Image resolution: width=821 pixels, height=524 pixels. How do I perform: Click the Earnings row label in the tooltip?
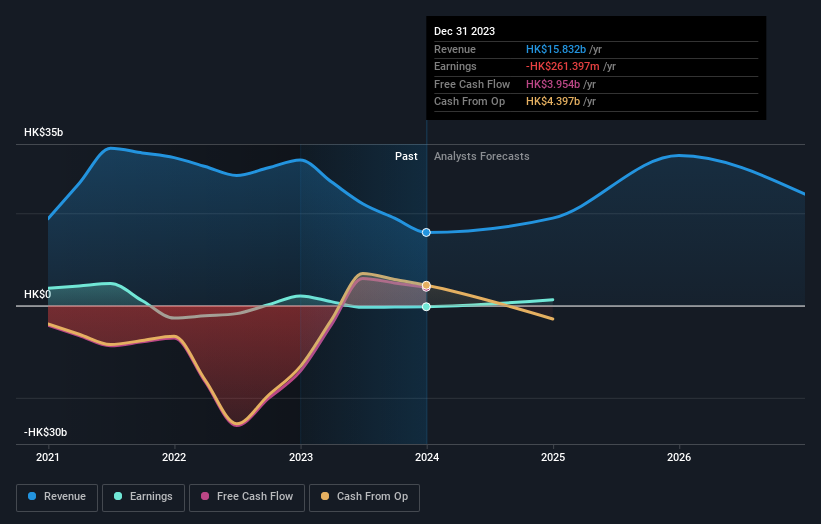455,66
